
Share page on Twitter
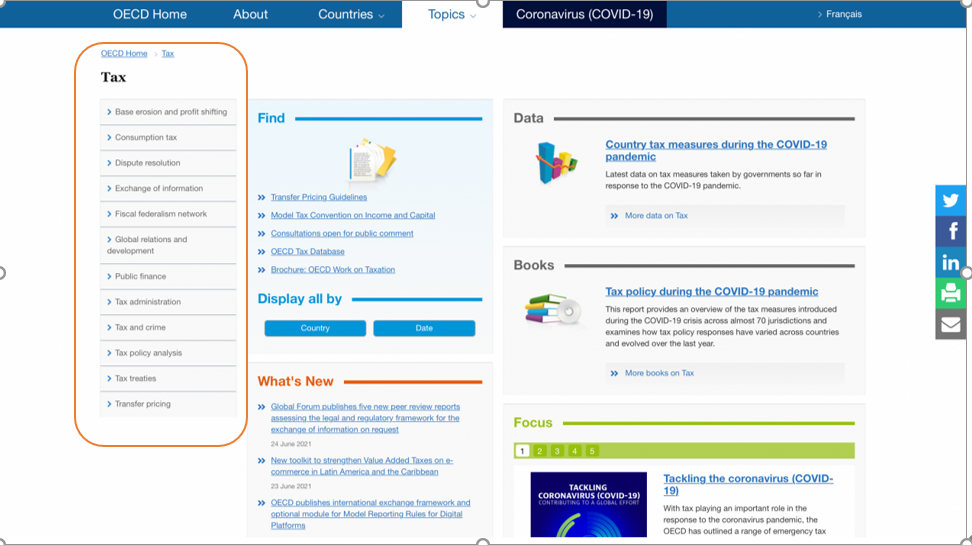click(950, 200)
